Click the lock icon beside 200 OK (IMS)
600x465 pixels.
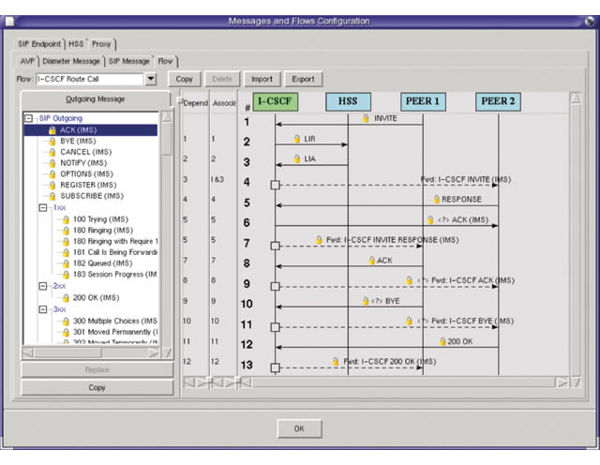[65, 298]
